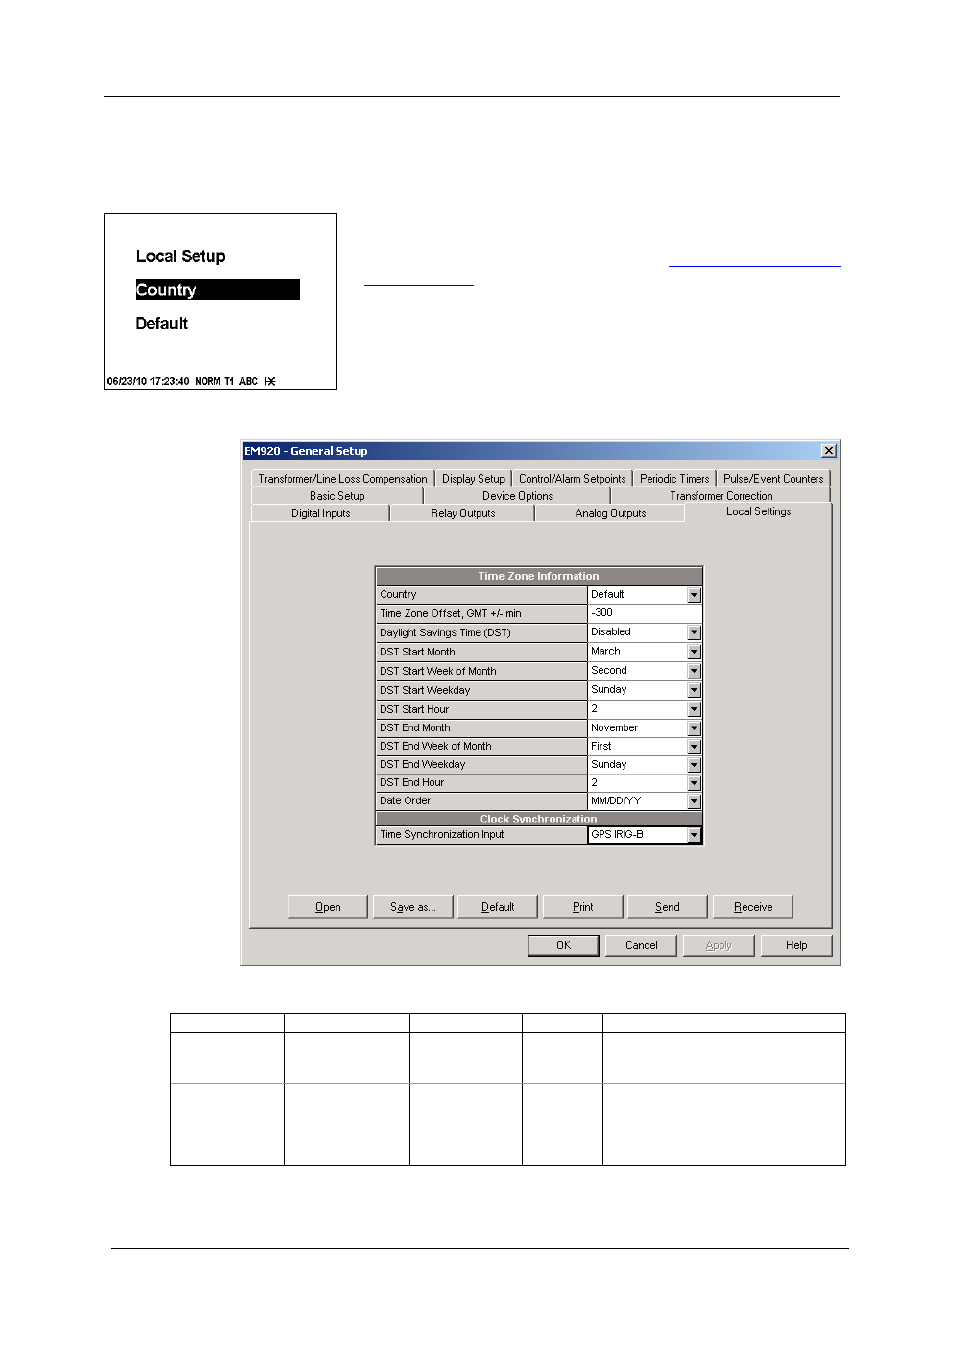The width and height of the screenshot is (954, 1350).
Task: Open the Periodic Timers tab
Action: pos(675,479)
